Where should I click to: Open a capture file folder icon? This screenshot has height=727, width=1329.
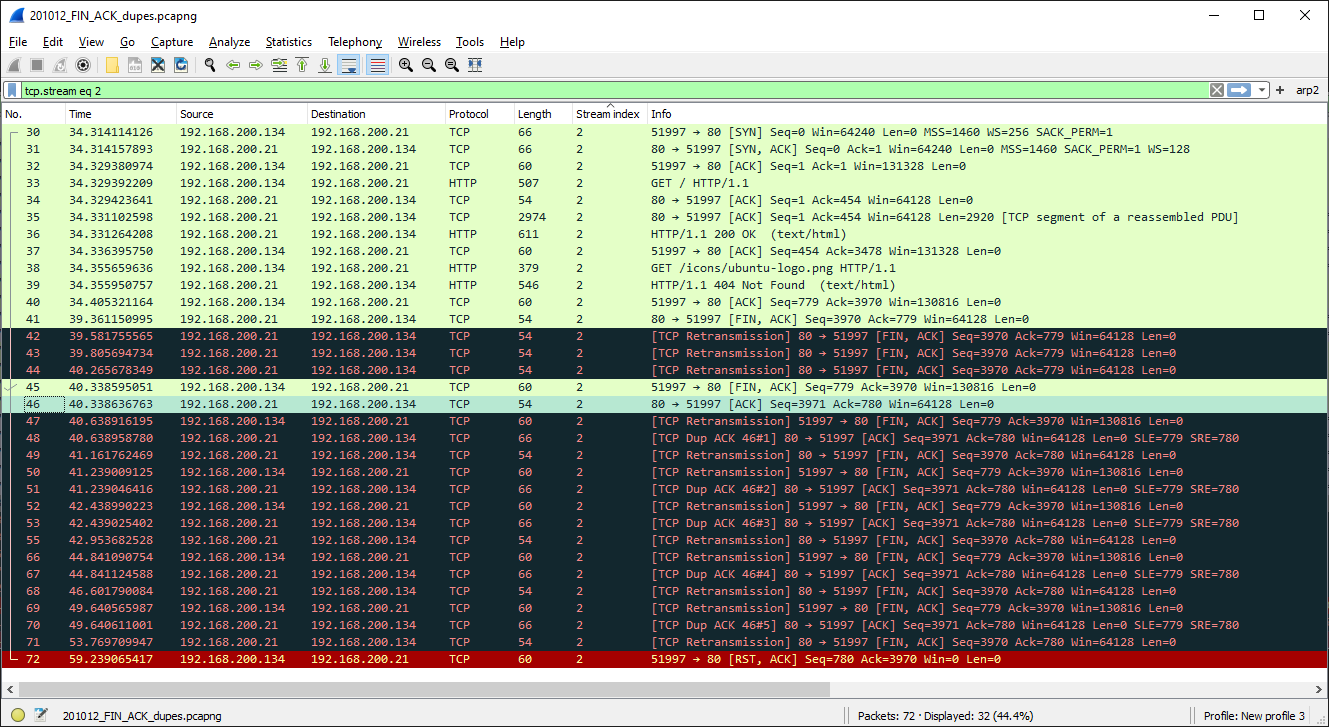[112, 65]
